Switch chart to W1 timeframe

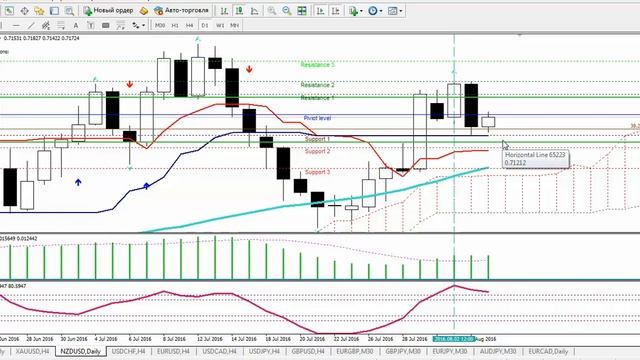220,25
